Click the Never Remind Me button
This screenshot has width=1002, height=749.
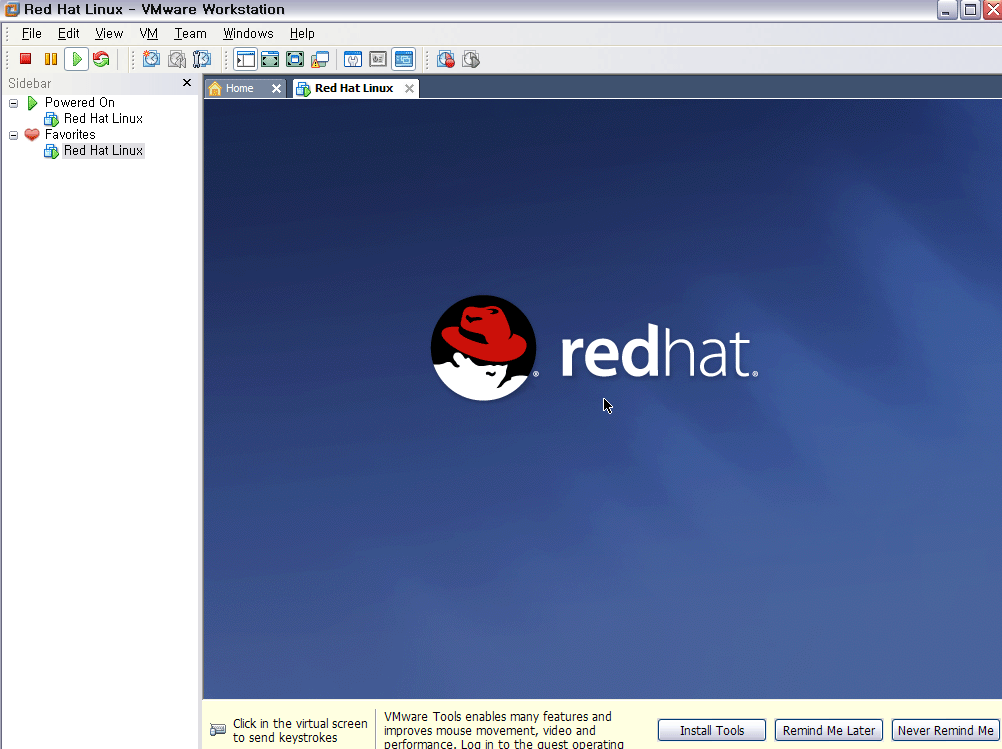pyautogui.click(x=946, y=730)
